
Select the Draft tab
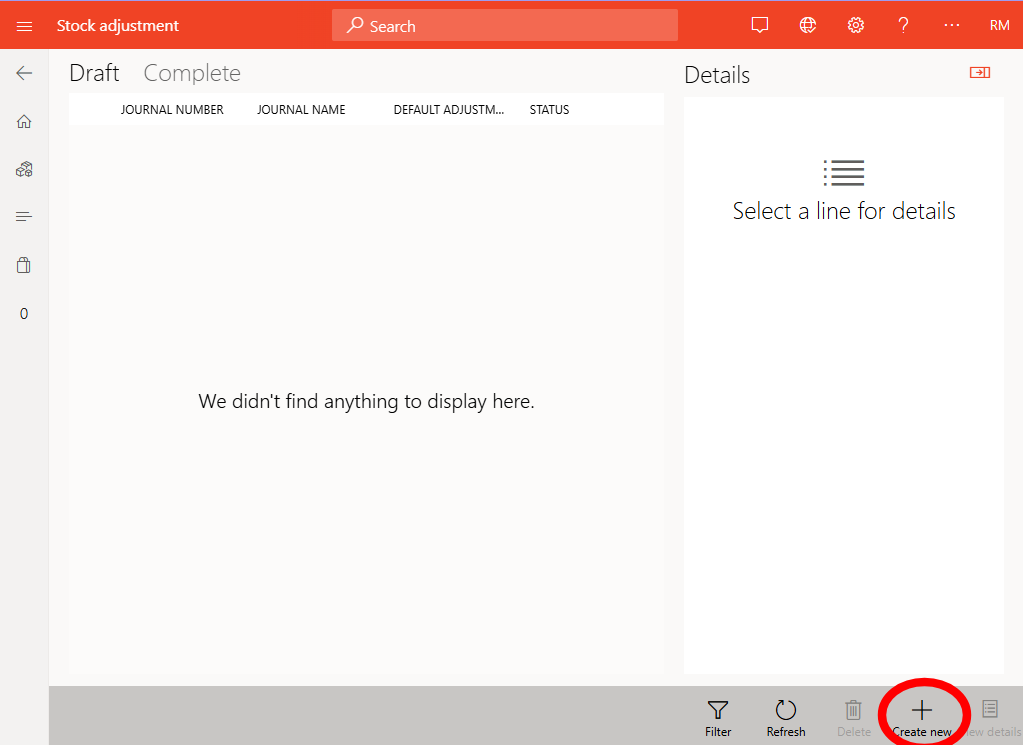(94, 73)
